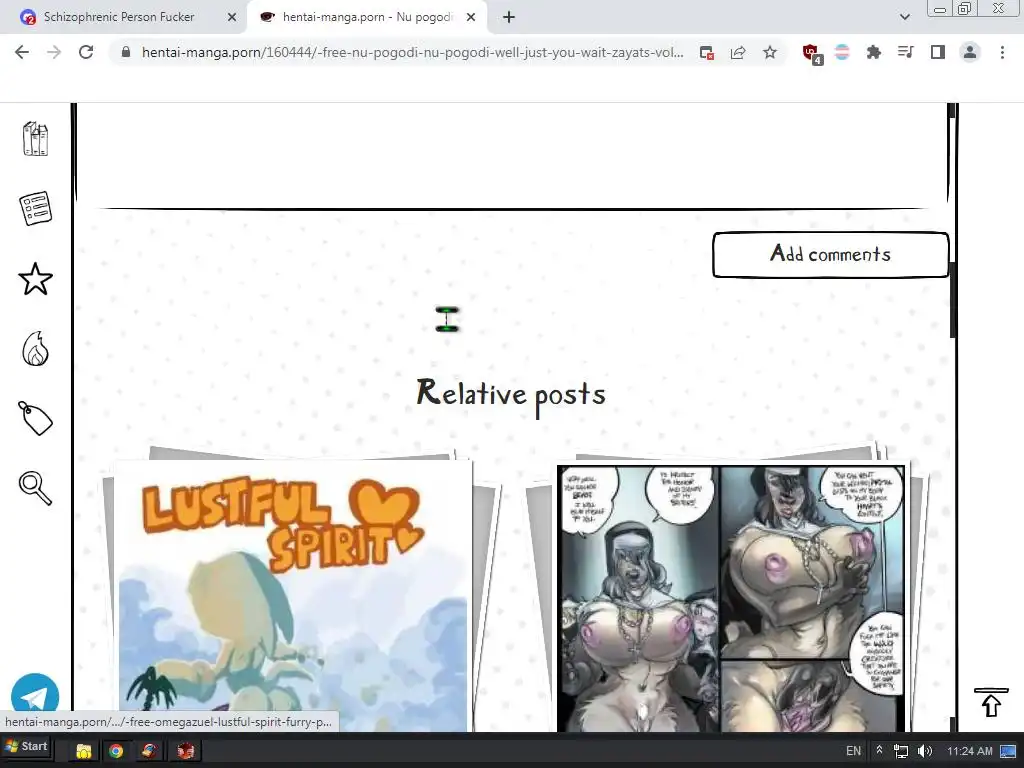The width and height of the screenshot is (1024, 768).
Task: Open the media controls icon
Action: pyautogui.click(x=906, y=52)
